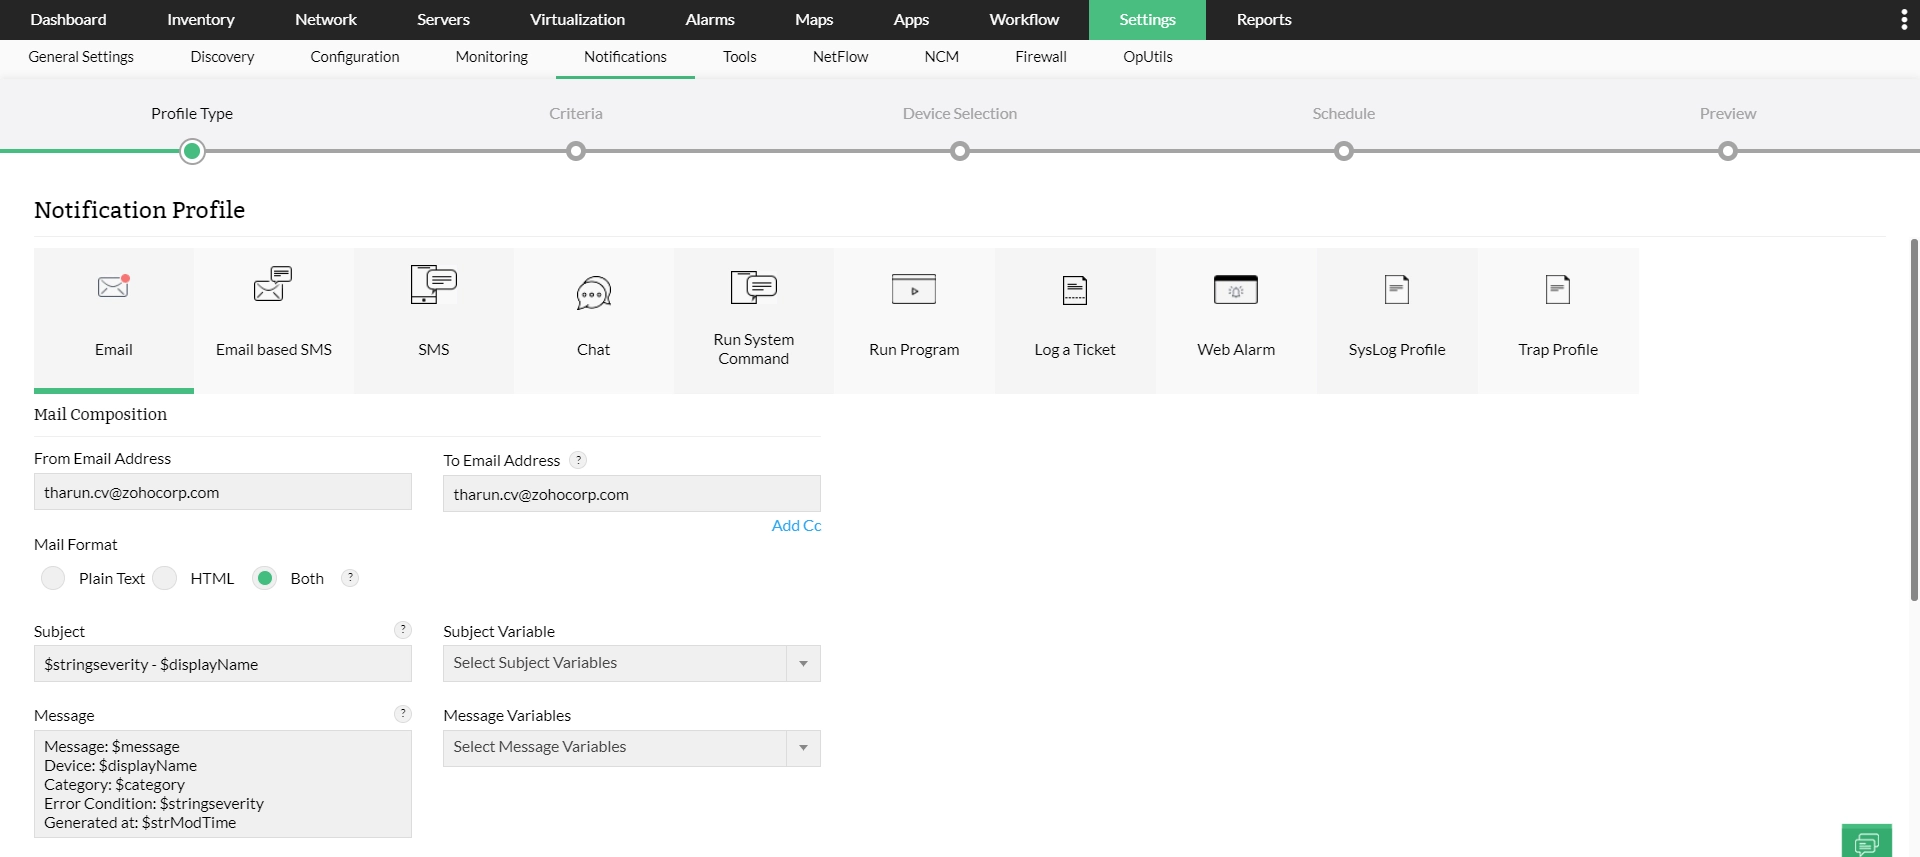Screen dimensions: 1920x857
Task: Switch to the Firewall tab
Action: coord(1041,57)
